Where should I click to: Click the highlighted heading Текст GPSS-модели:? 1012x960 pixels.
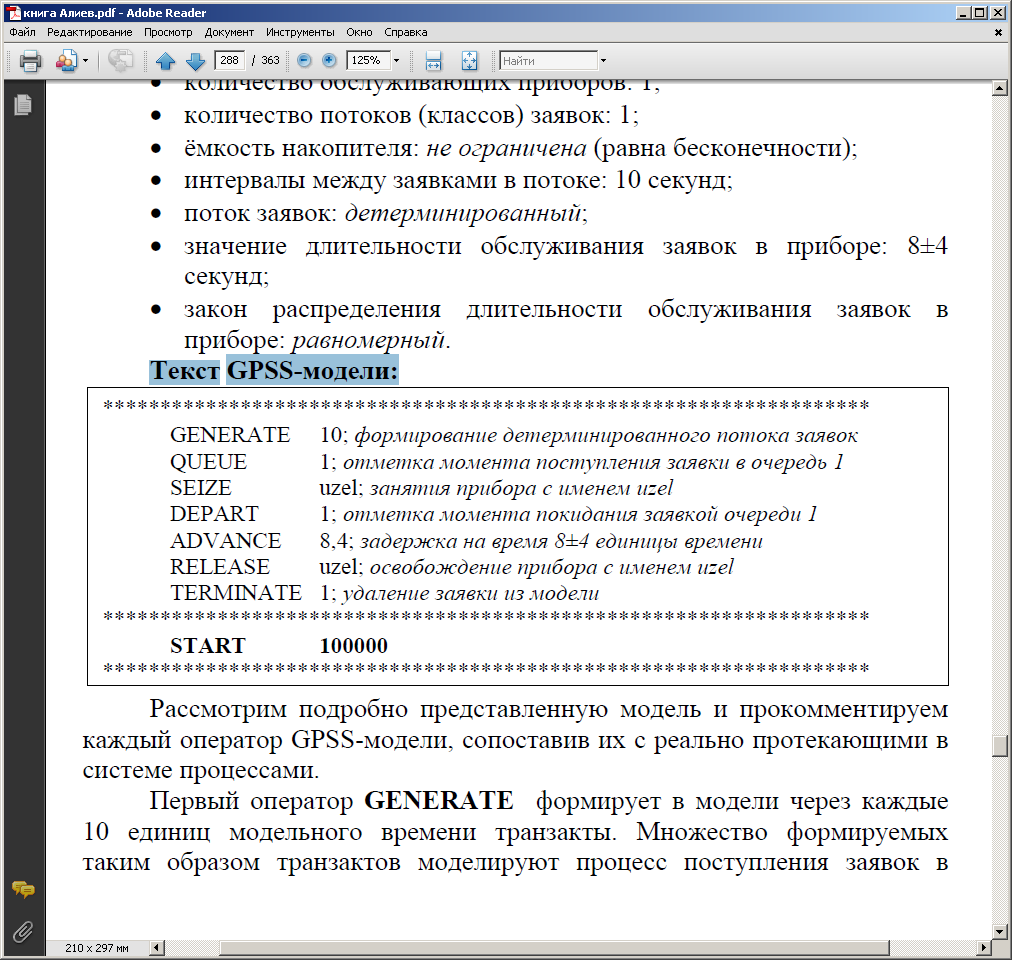(x=274, y=371)
